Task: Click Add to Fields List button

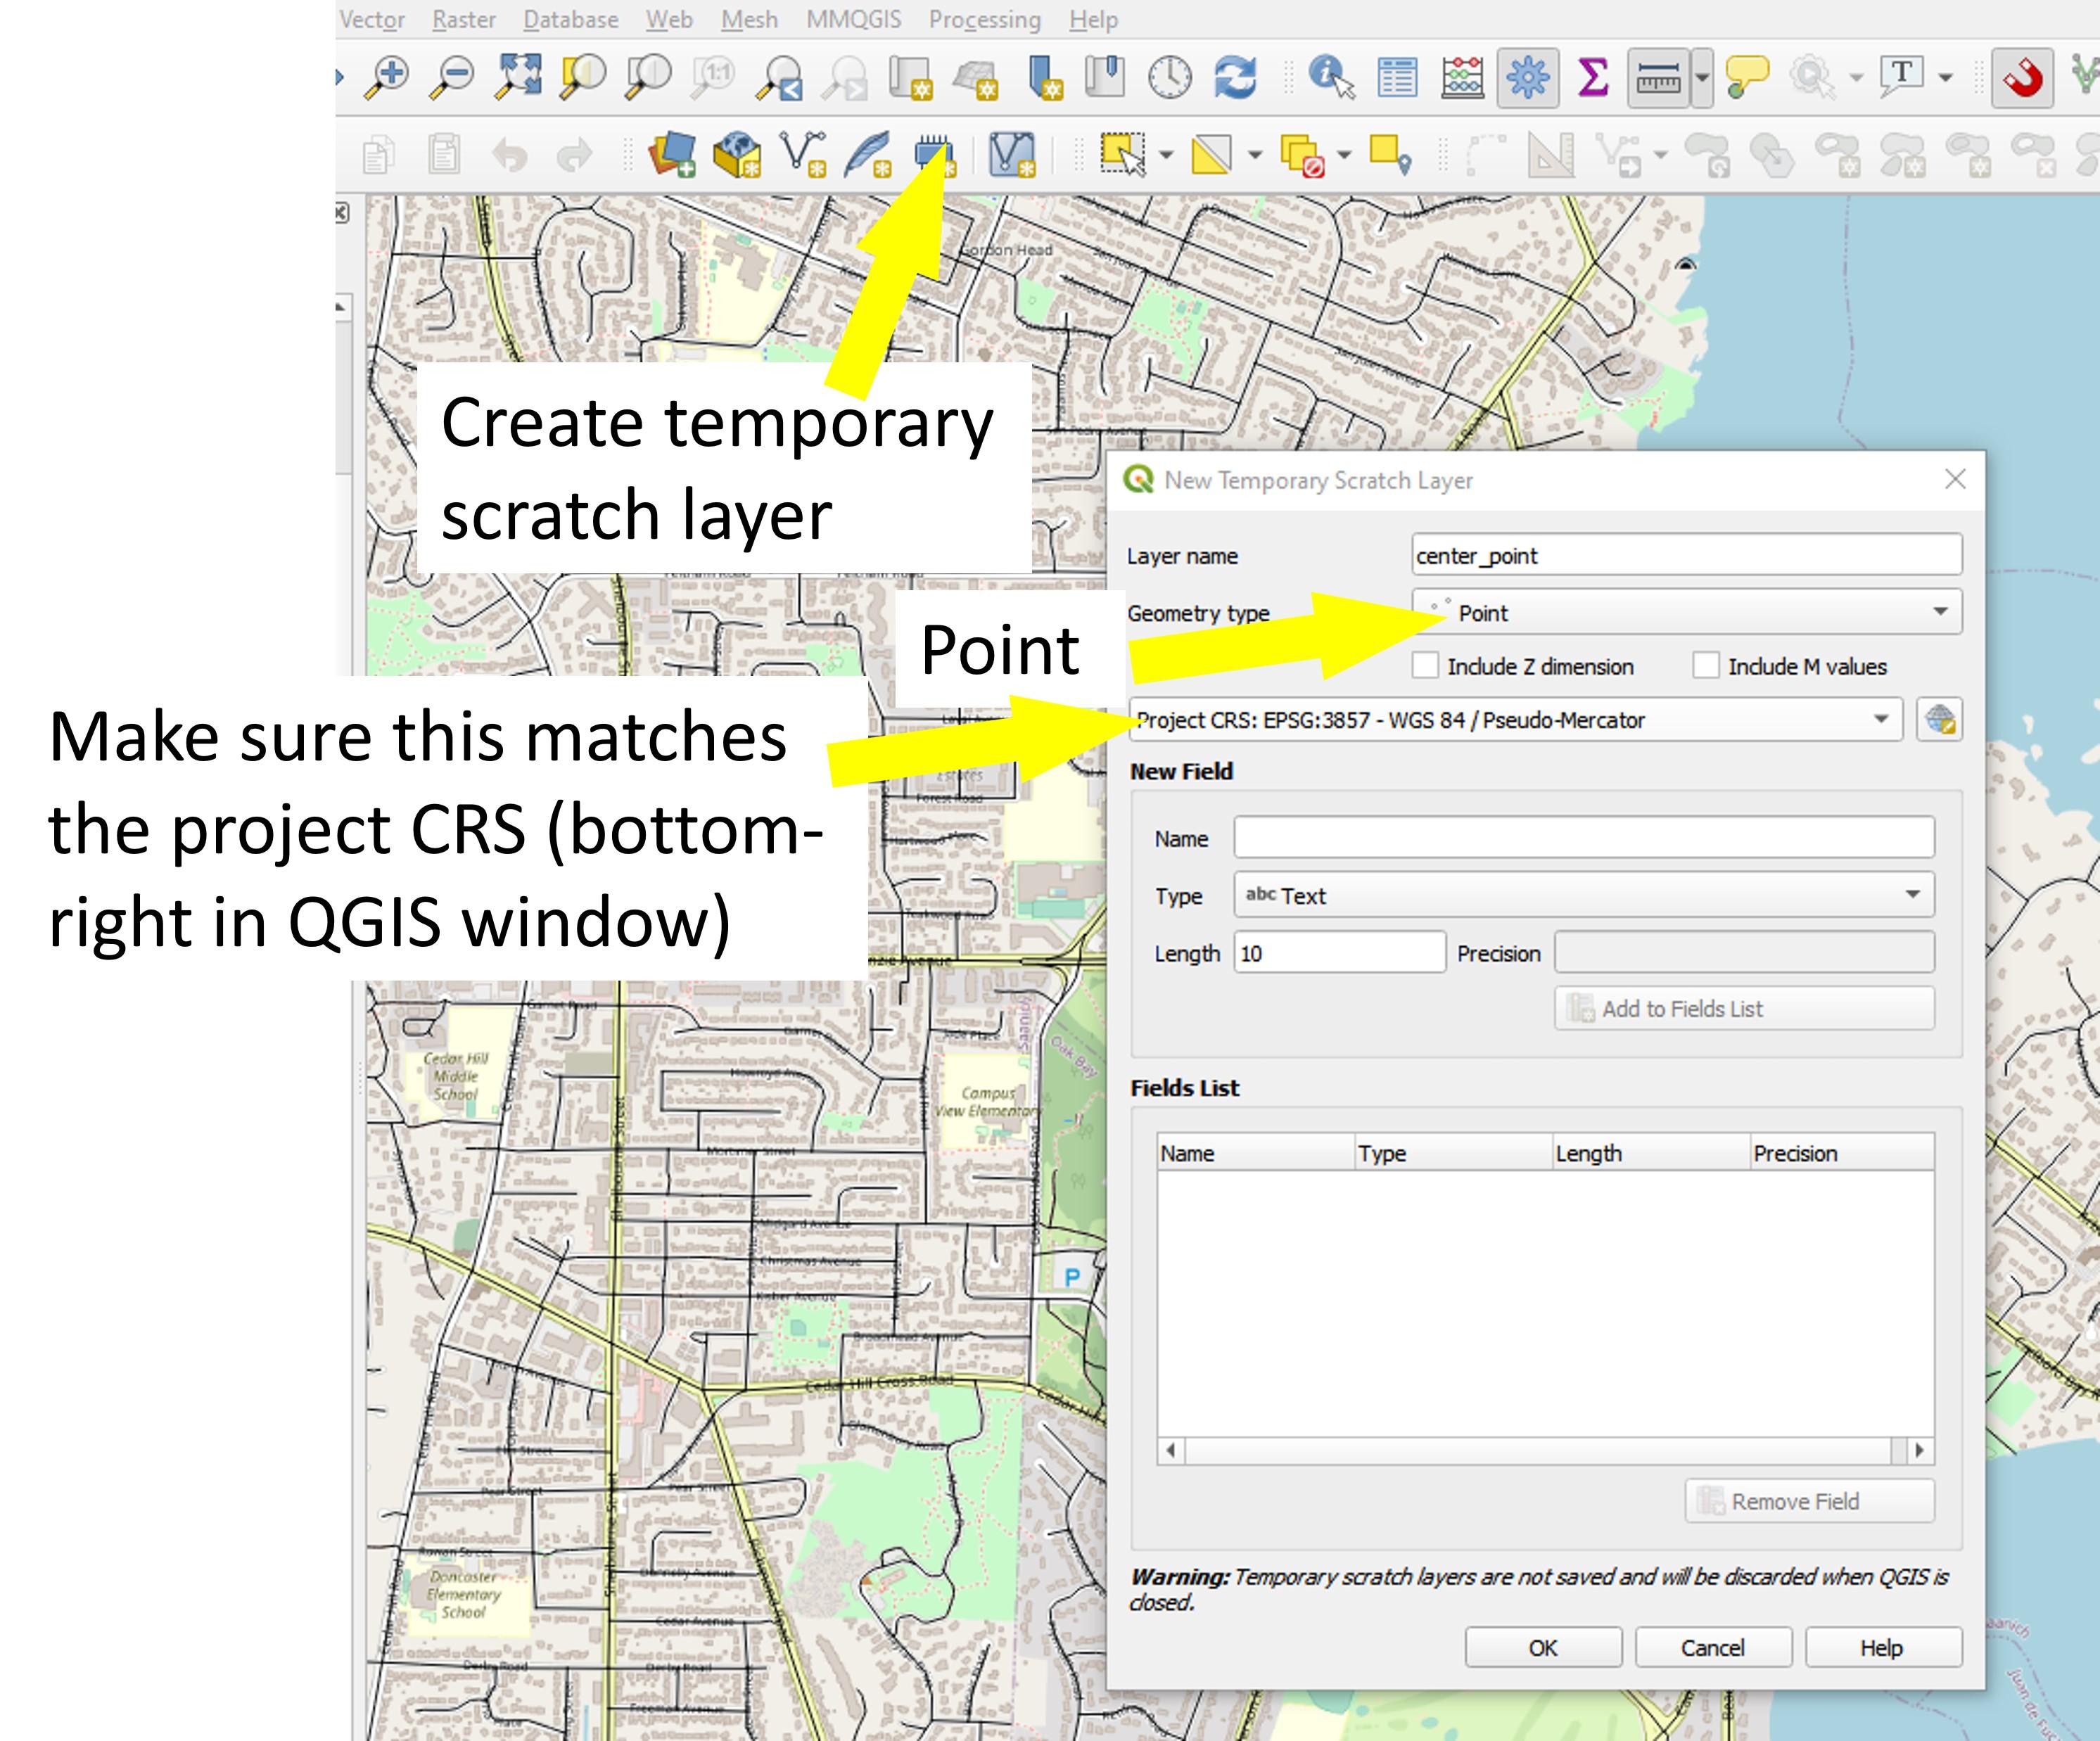Action: pos(1744,1008)
